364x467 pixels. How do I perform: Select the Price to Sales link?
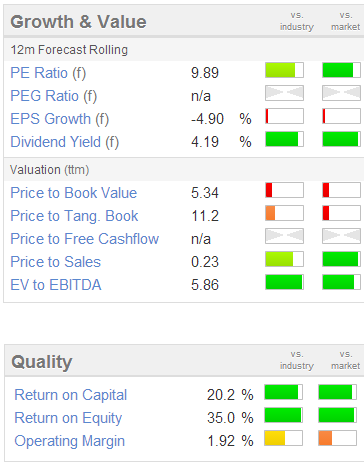56,262
